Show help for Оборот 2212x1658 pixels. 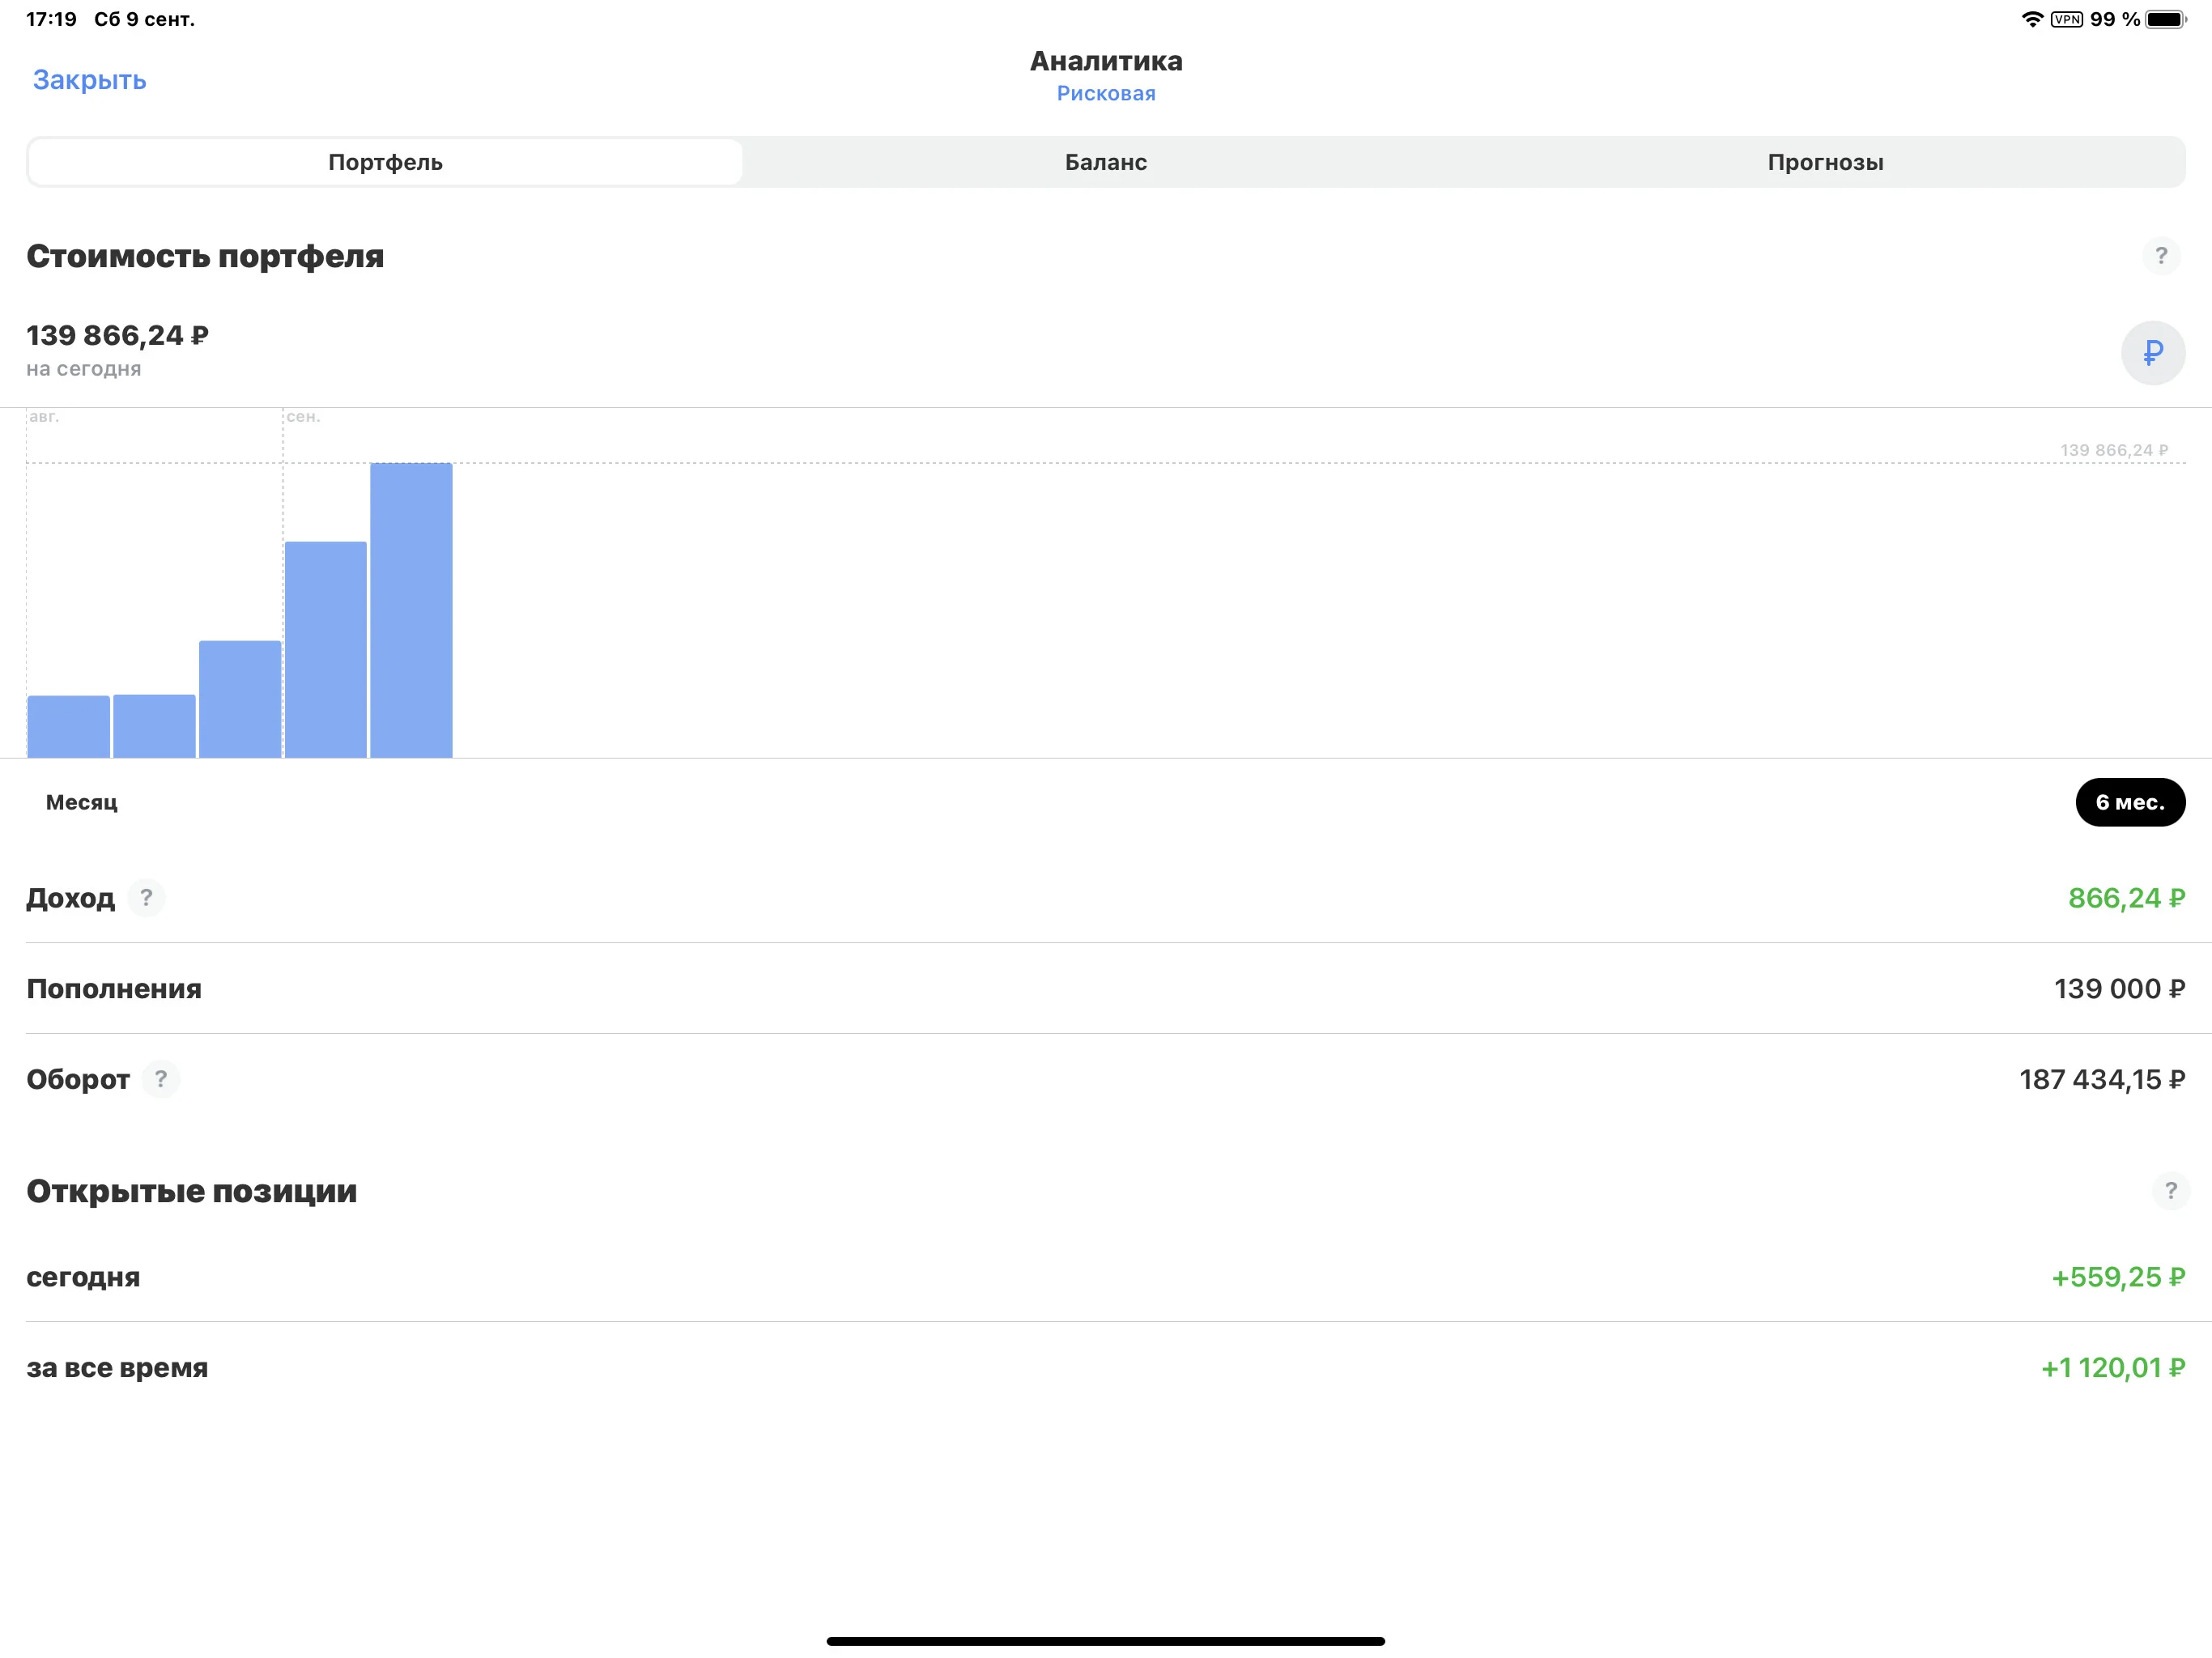coord(161,1079)
